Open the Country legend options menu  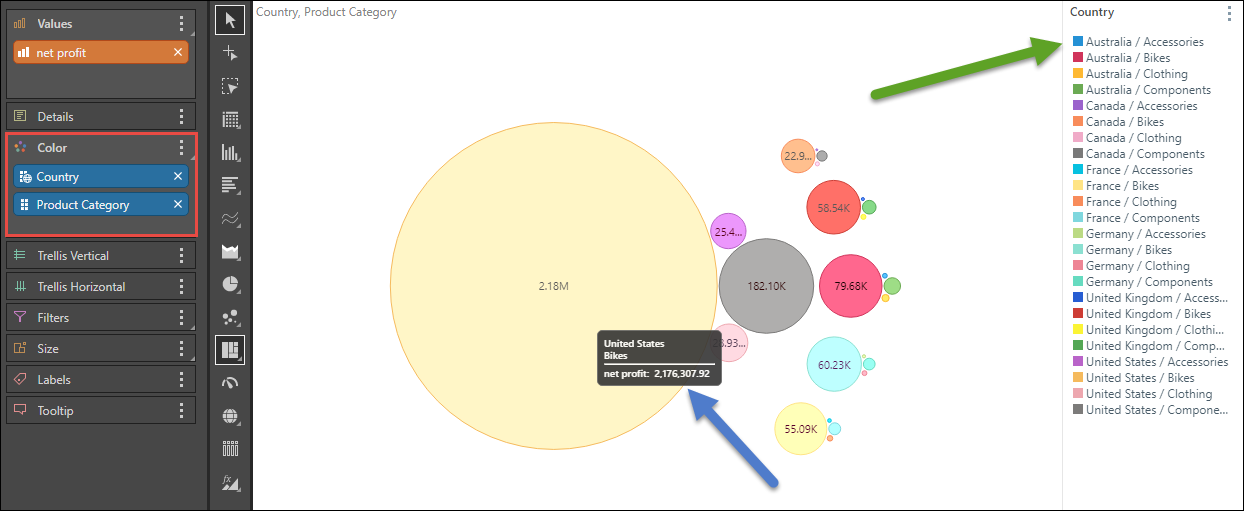coord(1229,13)
